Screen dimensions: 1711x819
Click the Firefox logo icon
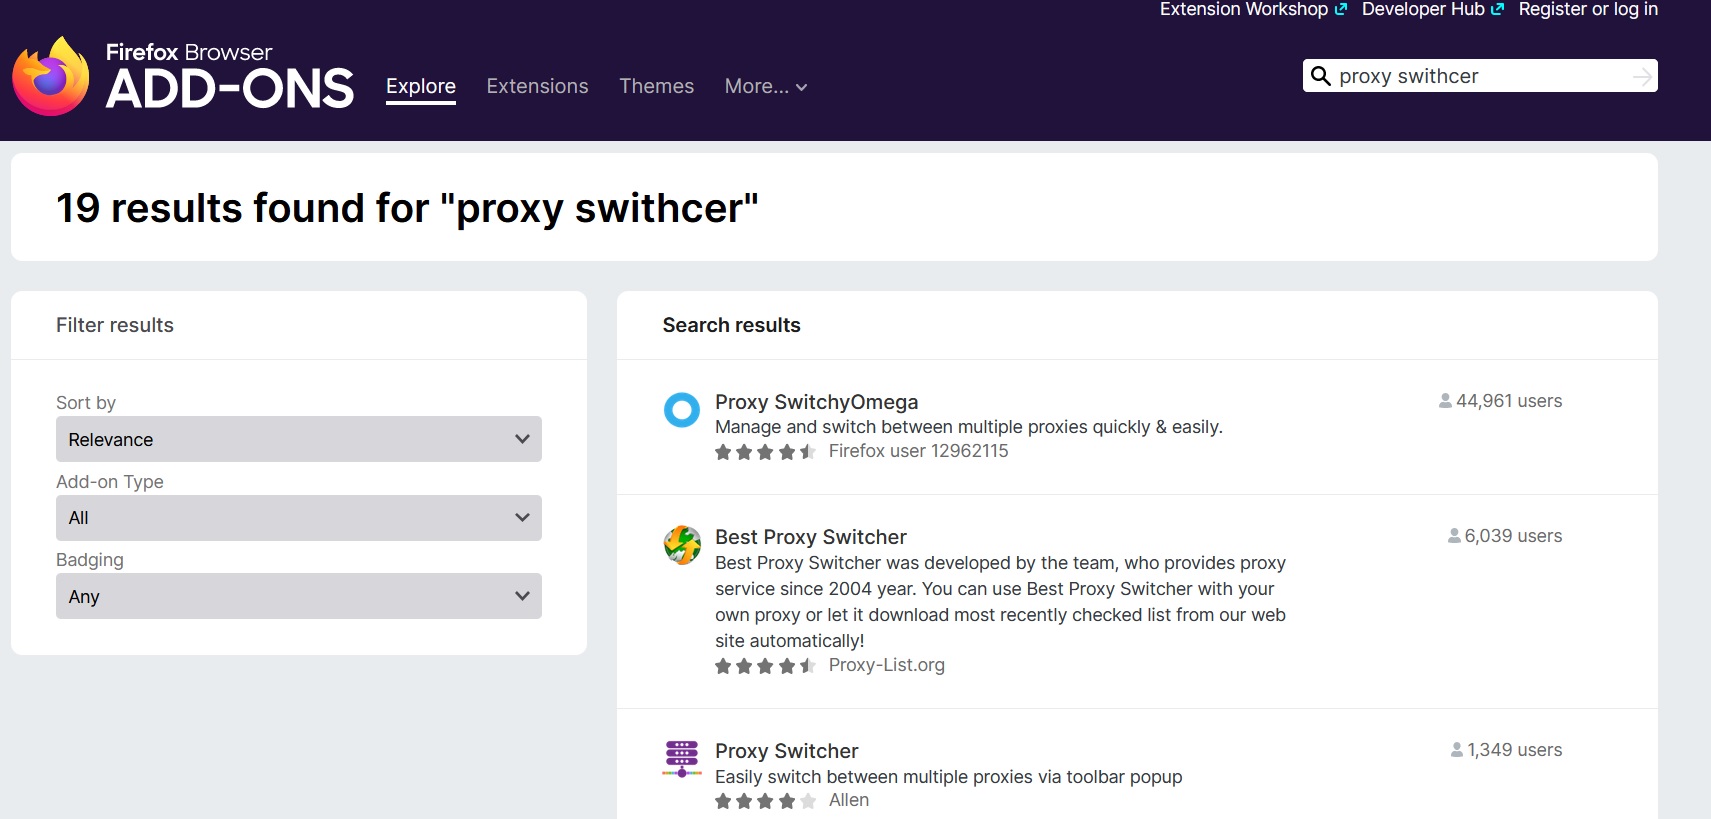(x=51, y=76)
